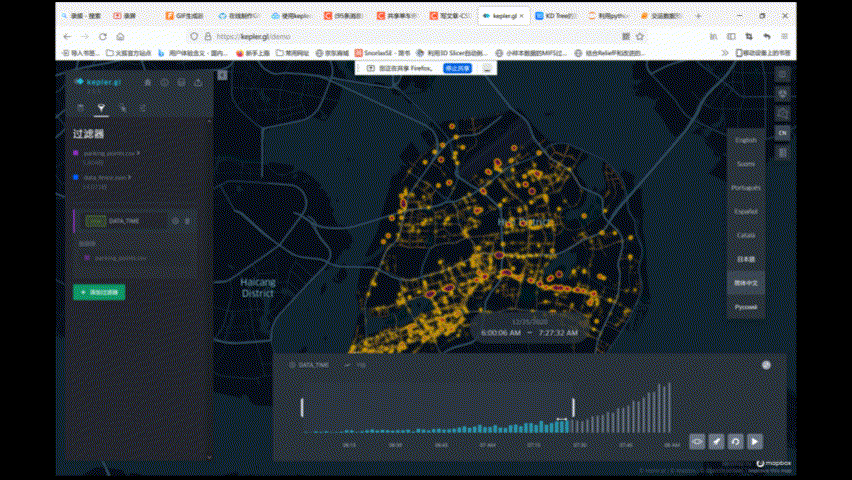Go back using the browser back arrow

(67, 36)
